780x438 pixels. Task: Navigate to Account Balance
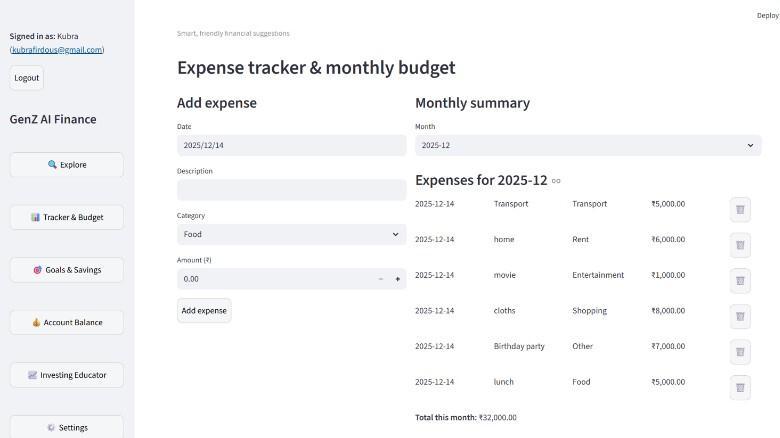pyautogui.click(x=67, y=322)
